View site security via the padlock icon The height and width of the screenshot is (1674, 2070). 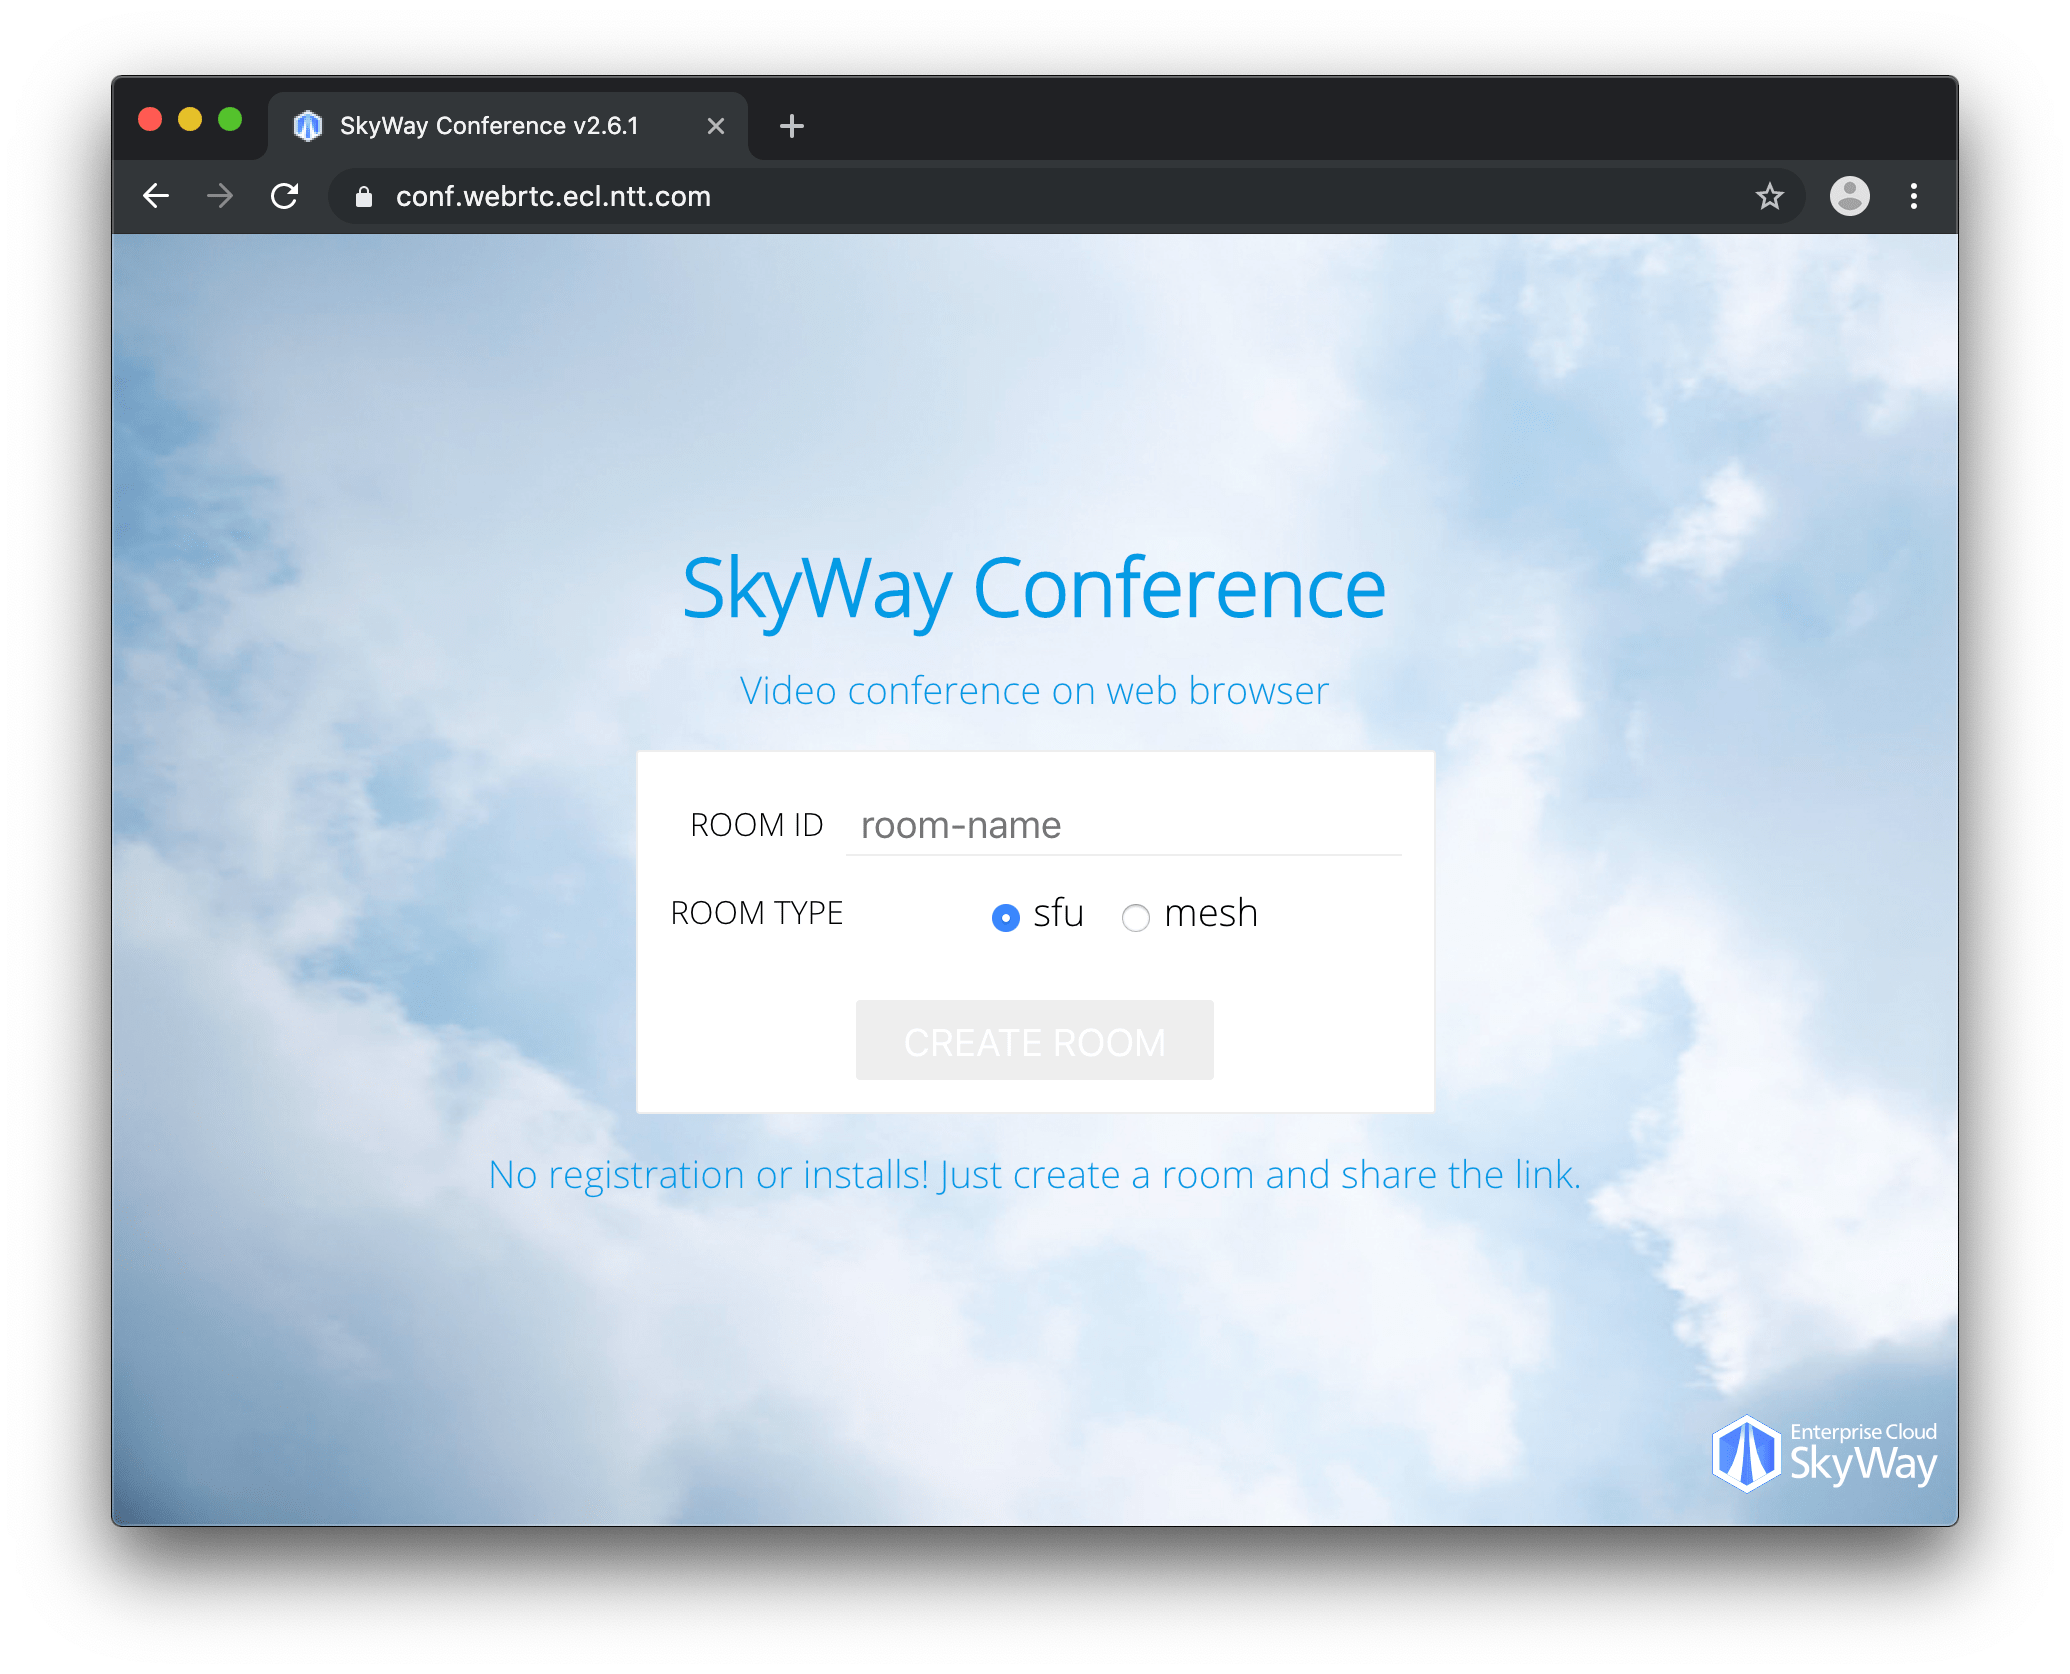[364, 197]
